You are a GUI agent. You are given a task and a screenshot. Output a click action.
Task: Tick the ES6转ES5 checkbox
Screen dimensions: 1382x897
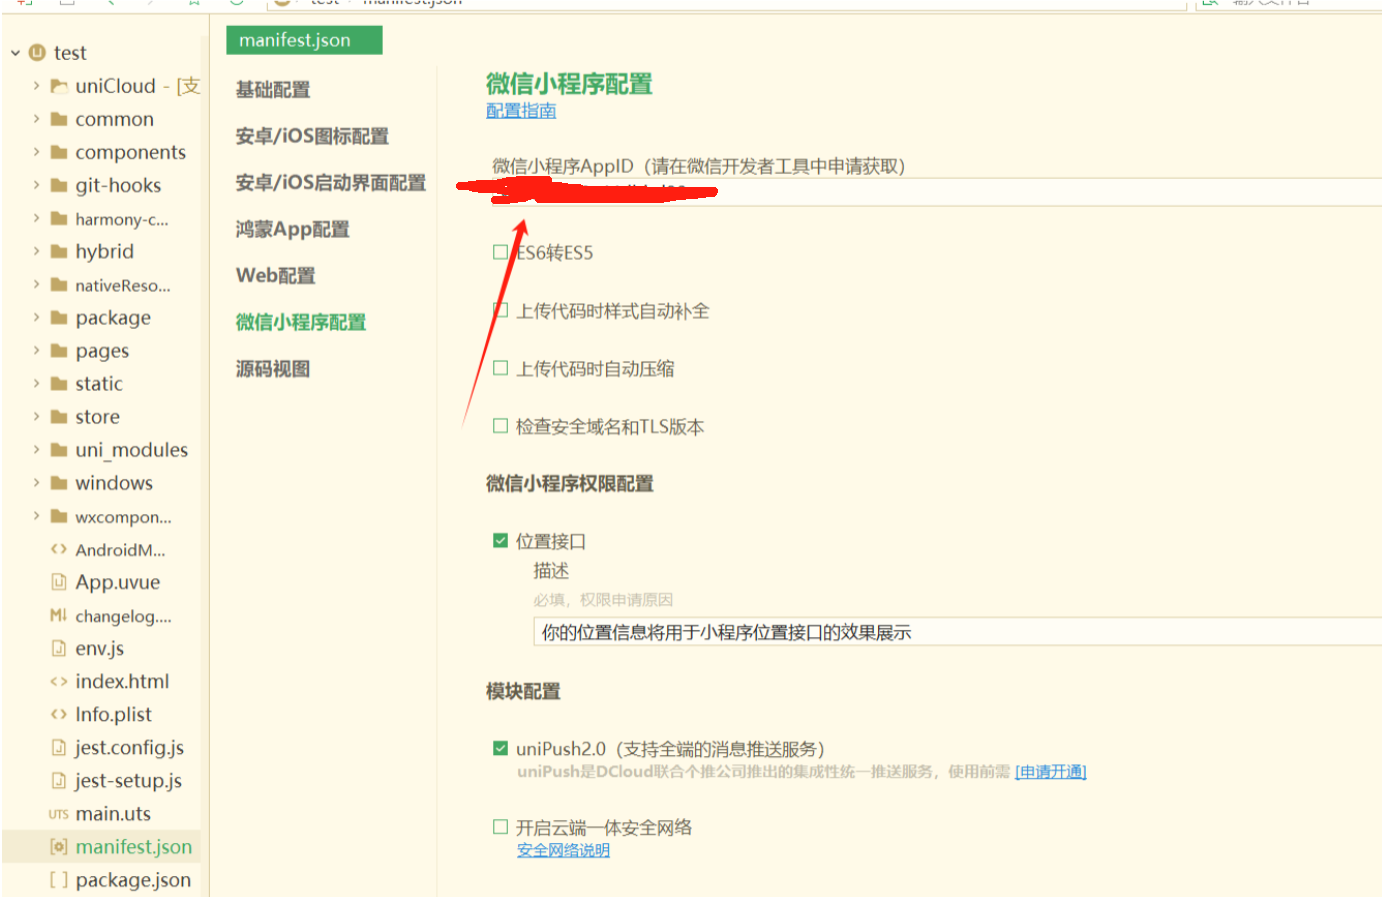(500, 252)
